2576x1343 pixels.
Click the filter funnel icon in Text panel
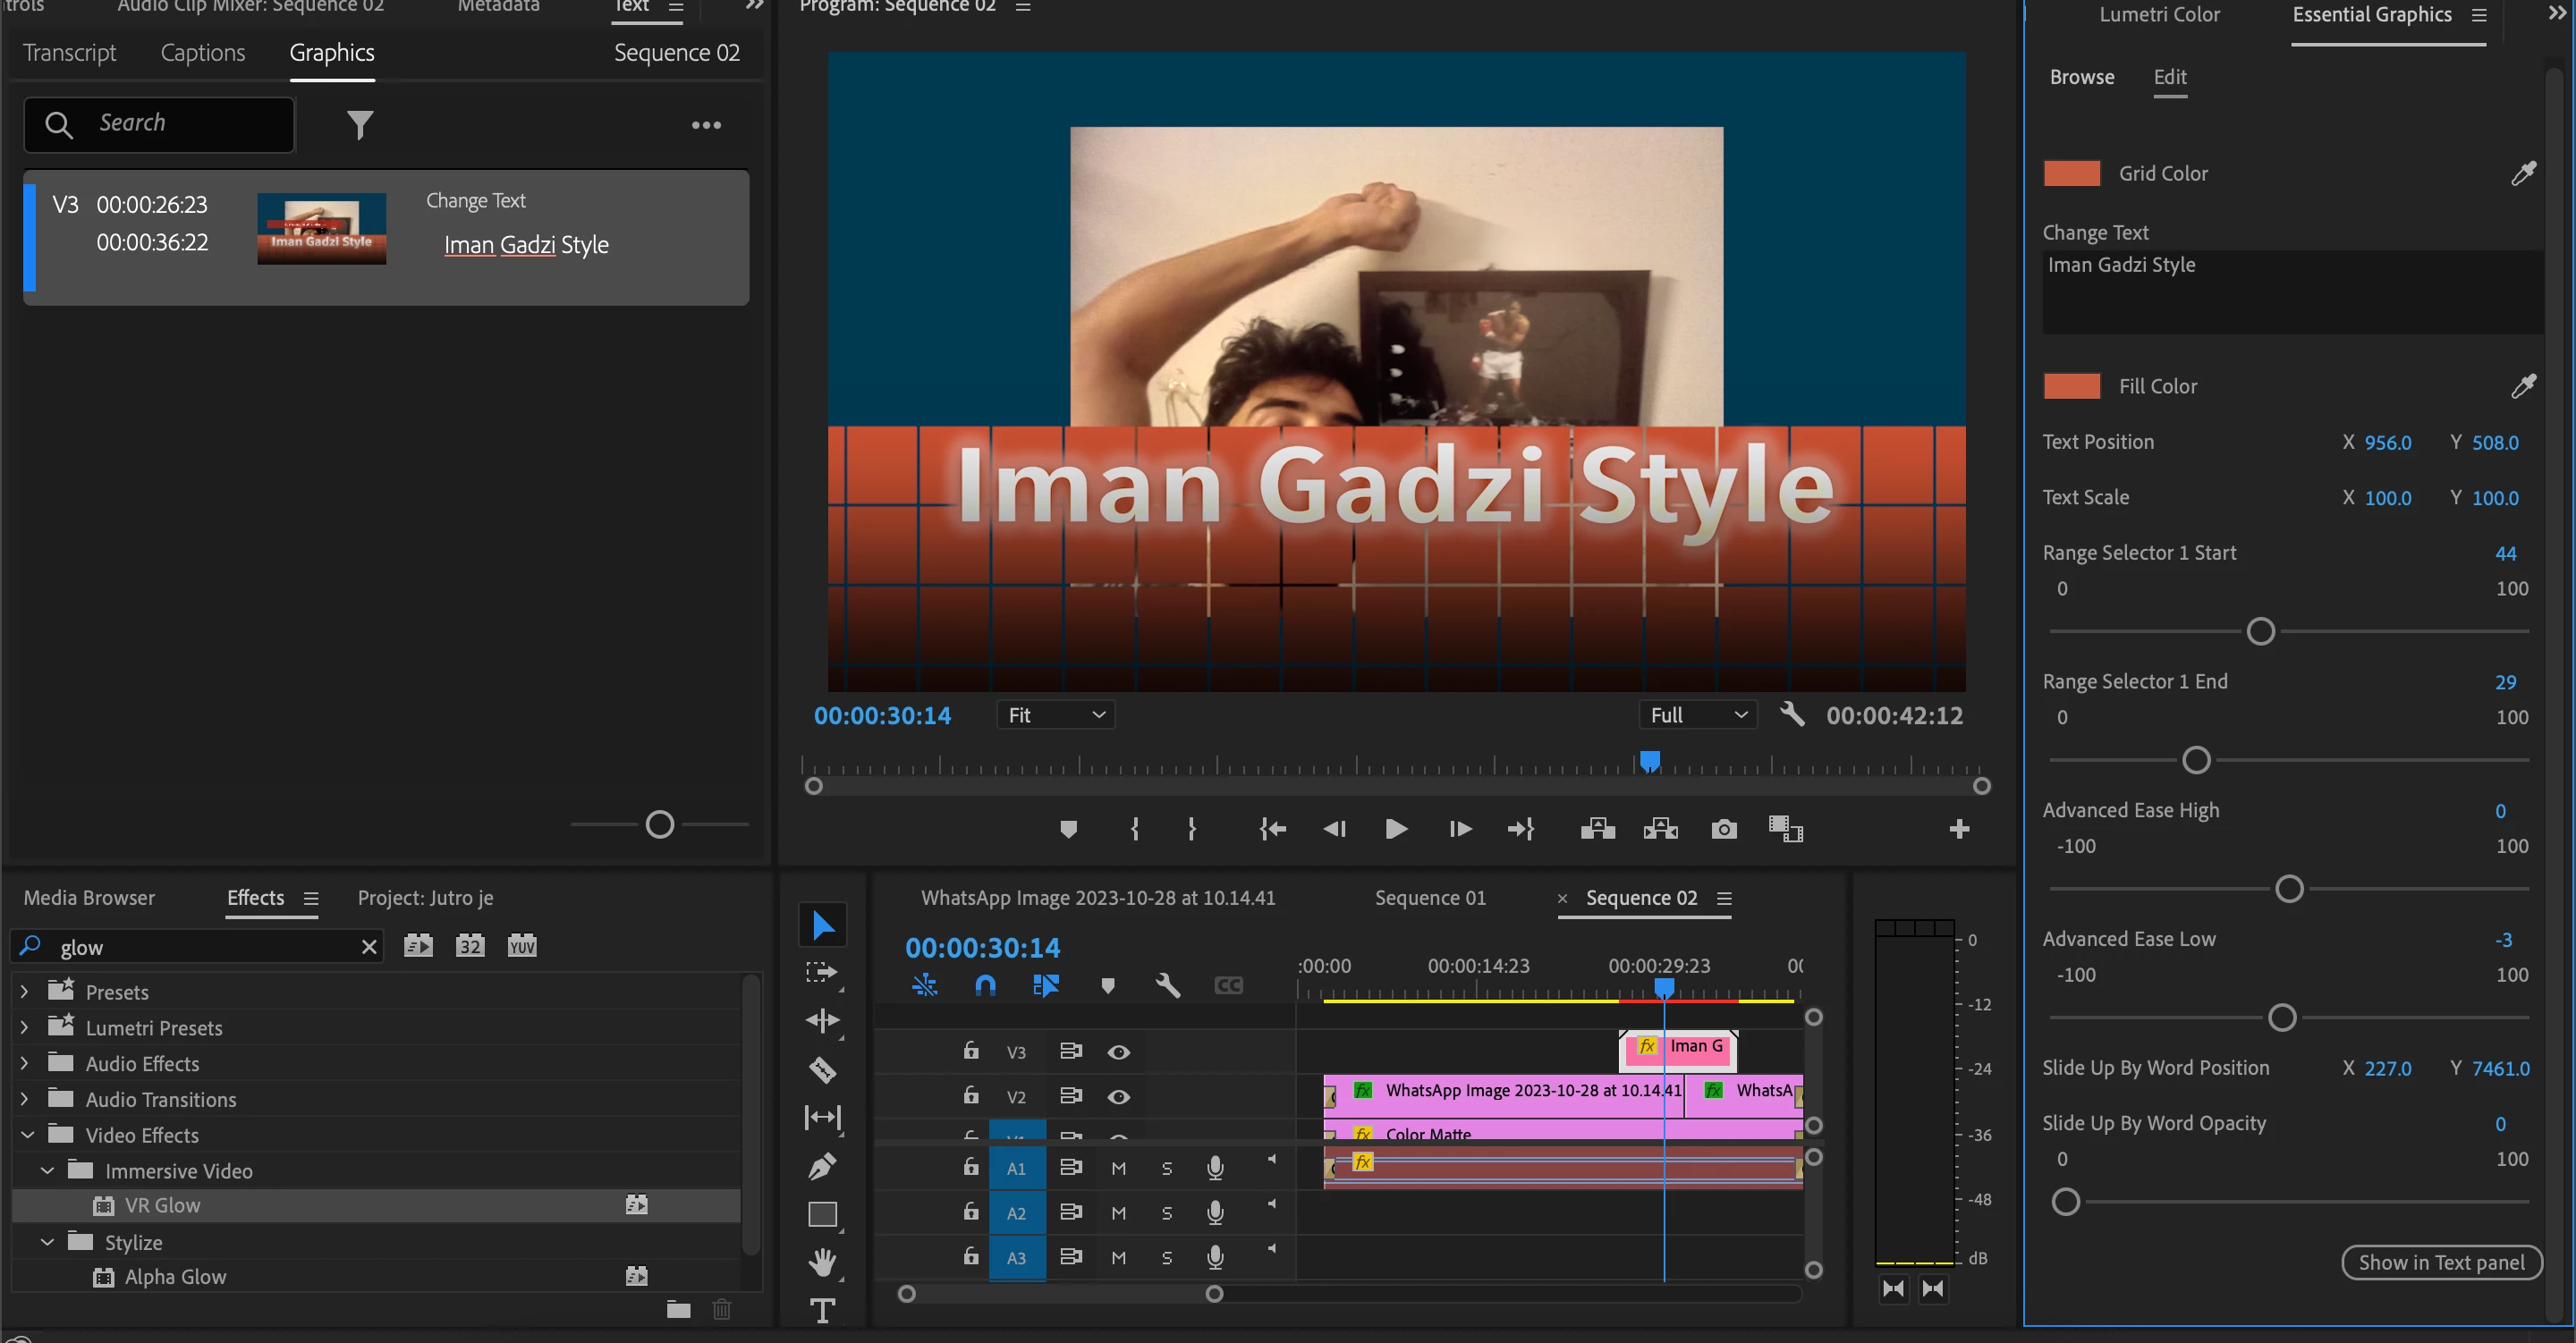pyautogui.click(x=360, y=124)
